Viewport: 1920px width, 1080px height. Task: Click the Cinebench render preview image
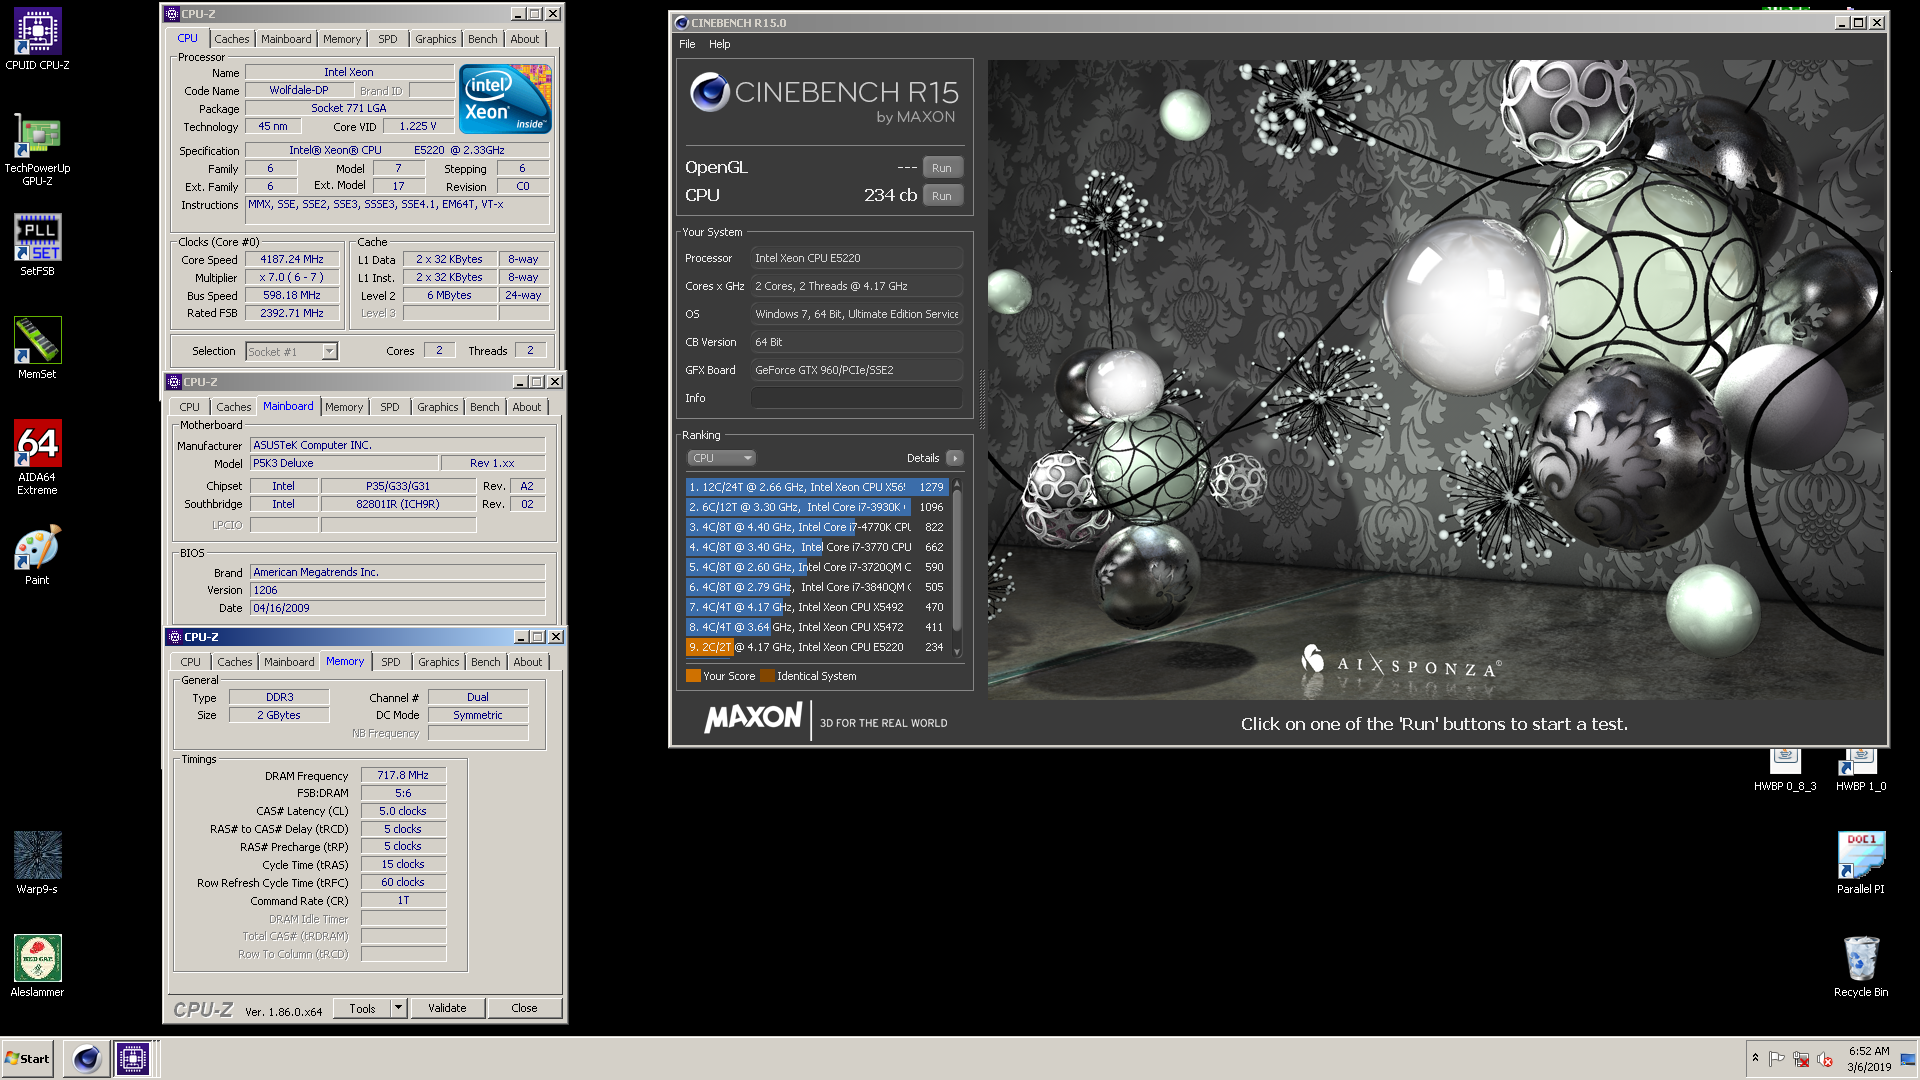[1437, 380]
